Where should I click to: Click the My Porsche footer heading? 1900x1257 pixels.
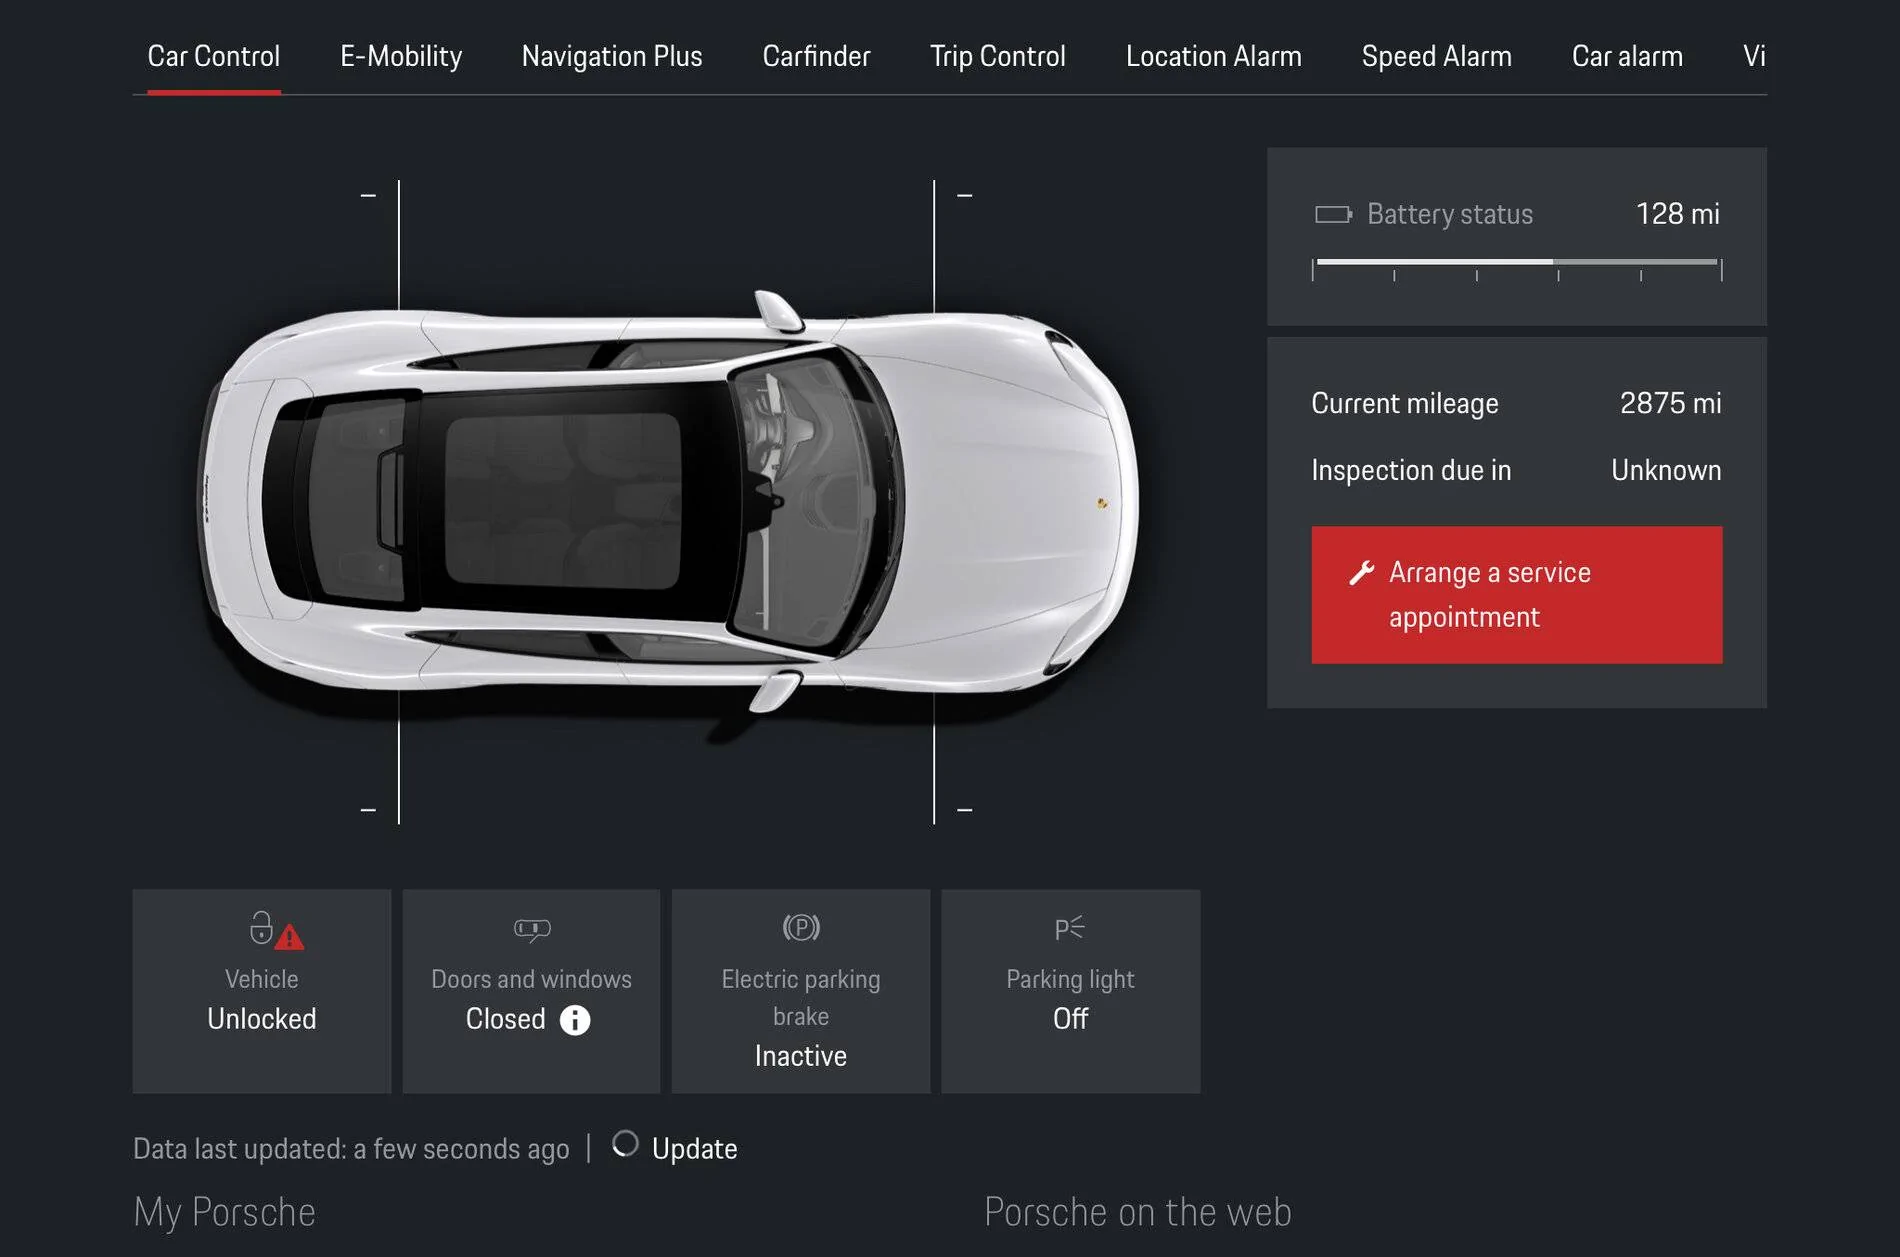(224, 1212)
